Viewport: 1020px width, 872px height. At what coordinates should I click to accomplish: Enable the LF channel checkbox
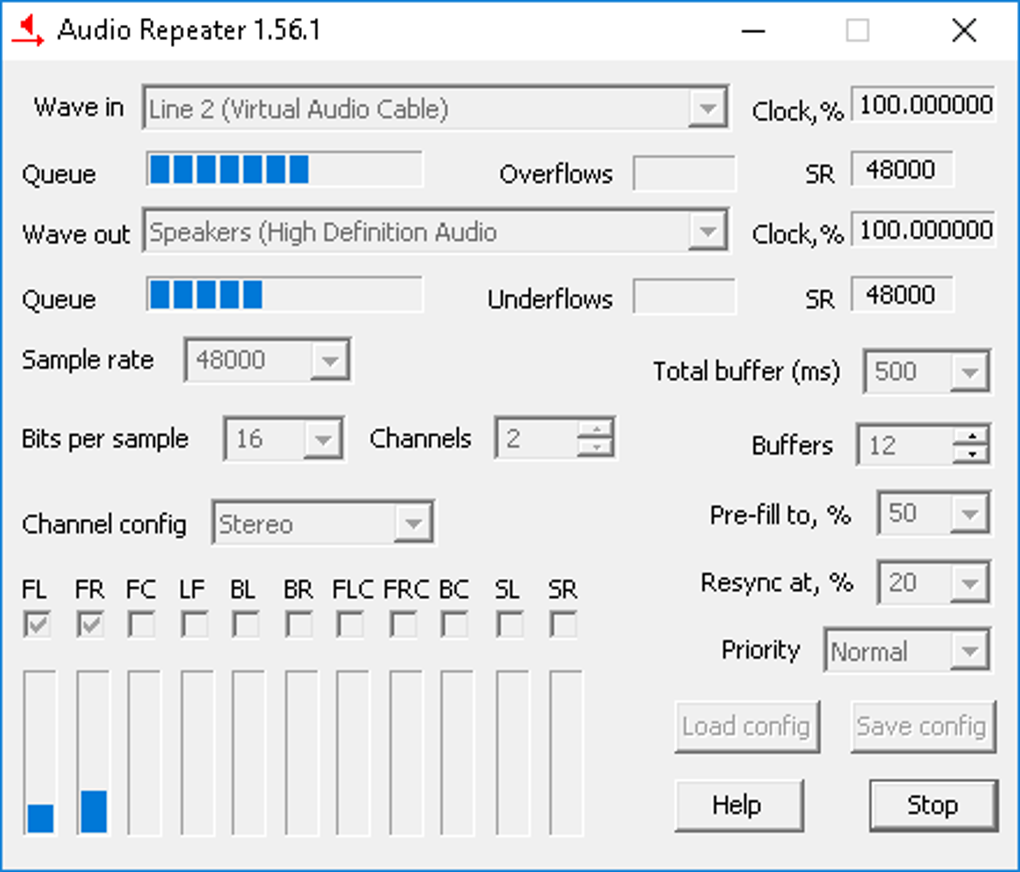click(x=194, y=625)
